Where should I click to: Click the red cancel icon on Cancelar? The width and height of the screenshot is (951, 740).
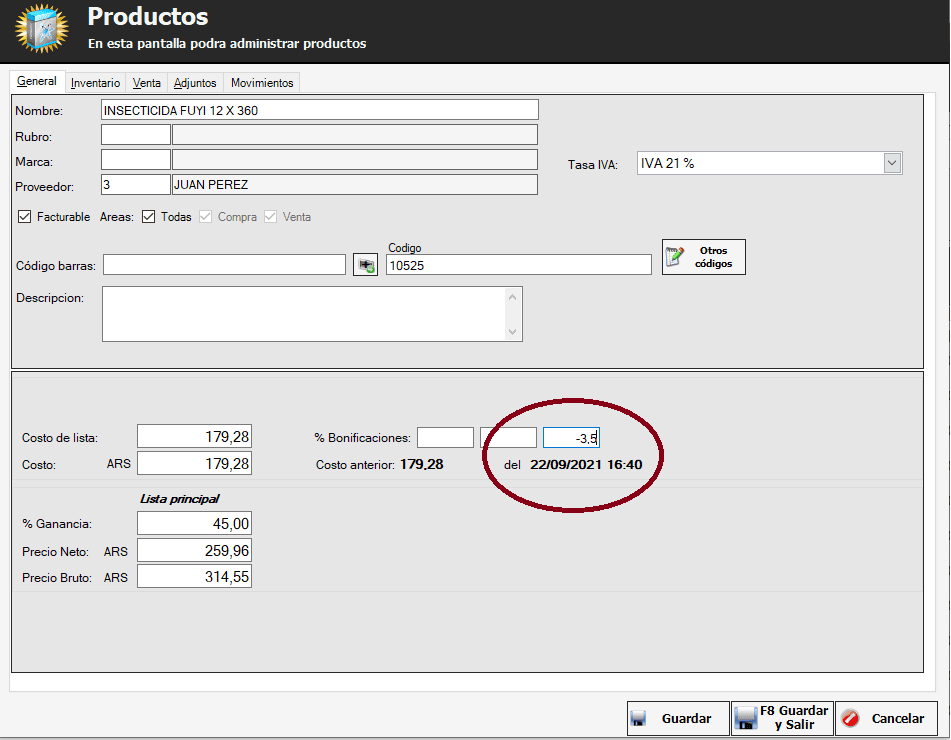(851, 718)
